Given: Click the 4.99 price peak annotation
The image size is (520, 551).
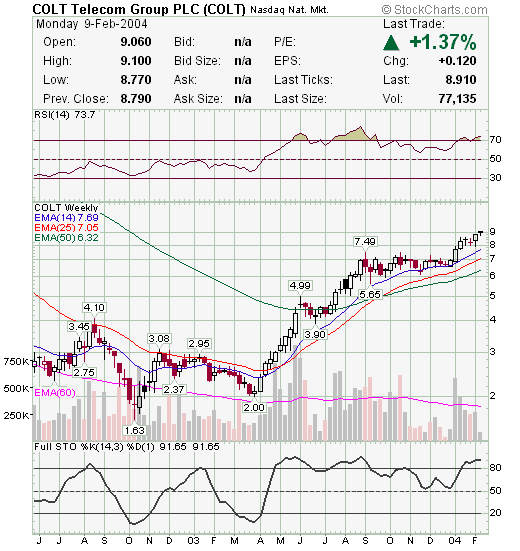Looking at the screenshot, I should [300, 285].
